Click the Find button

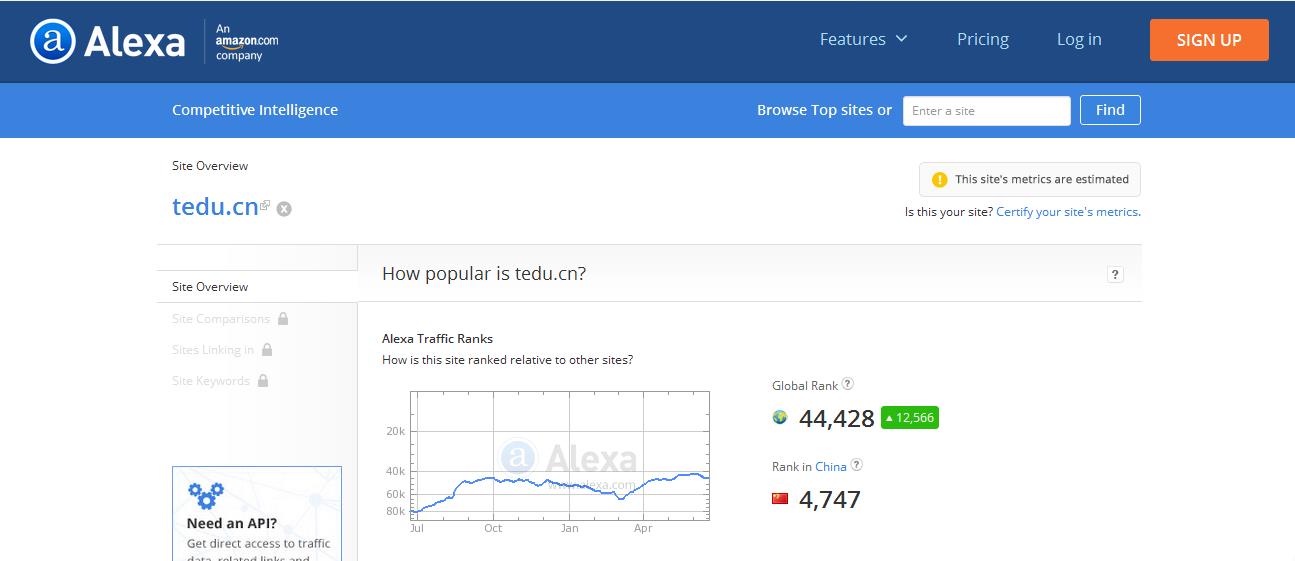pos(1110,110)
